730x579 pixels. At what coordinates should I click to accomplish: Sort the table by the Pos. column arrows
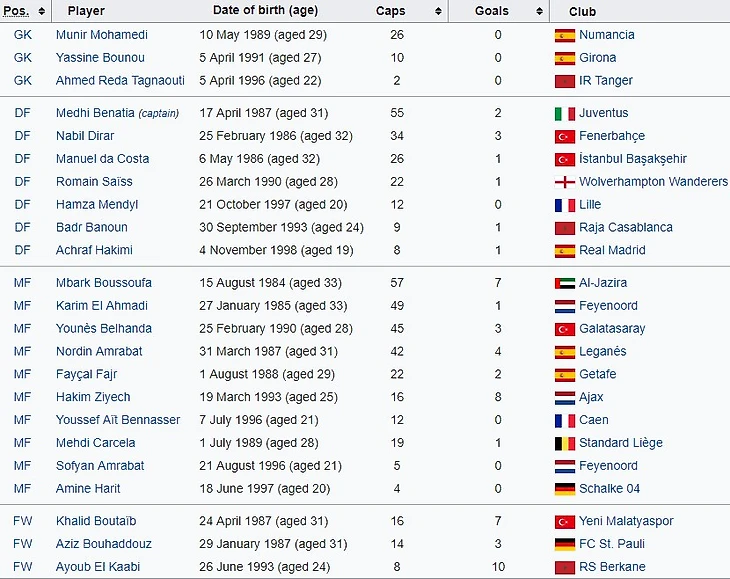pyautogui.click(x=41, y=11)
